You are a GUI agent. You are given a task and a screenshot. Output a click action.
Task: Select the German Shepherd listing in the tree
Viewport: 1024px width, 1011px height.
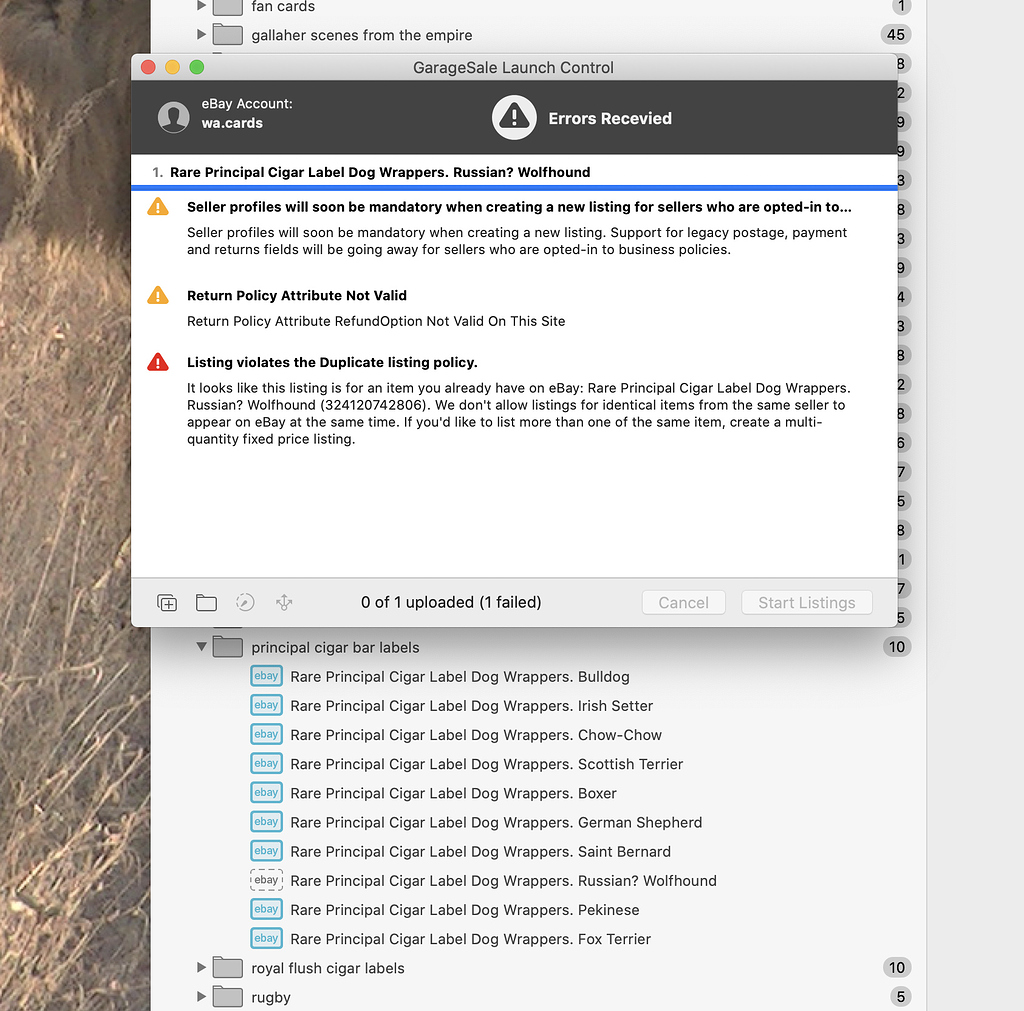496,822
